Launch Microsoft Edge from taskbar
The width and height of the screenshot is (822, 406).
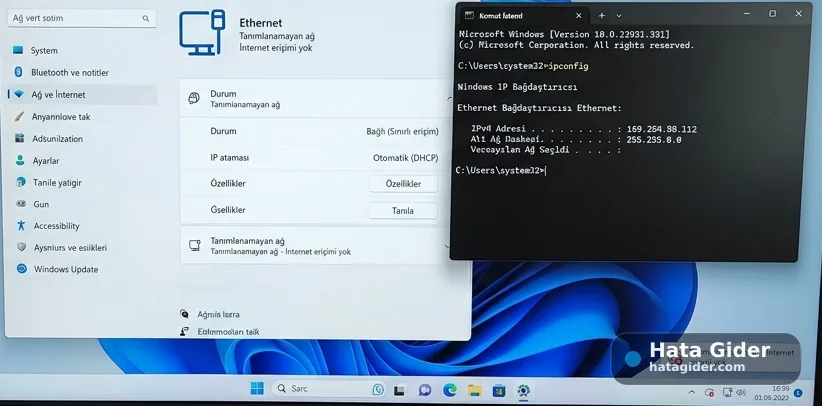click(450, 390)
